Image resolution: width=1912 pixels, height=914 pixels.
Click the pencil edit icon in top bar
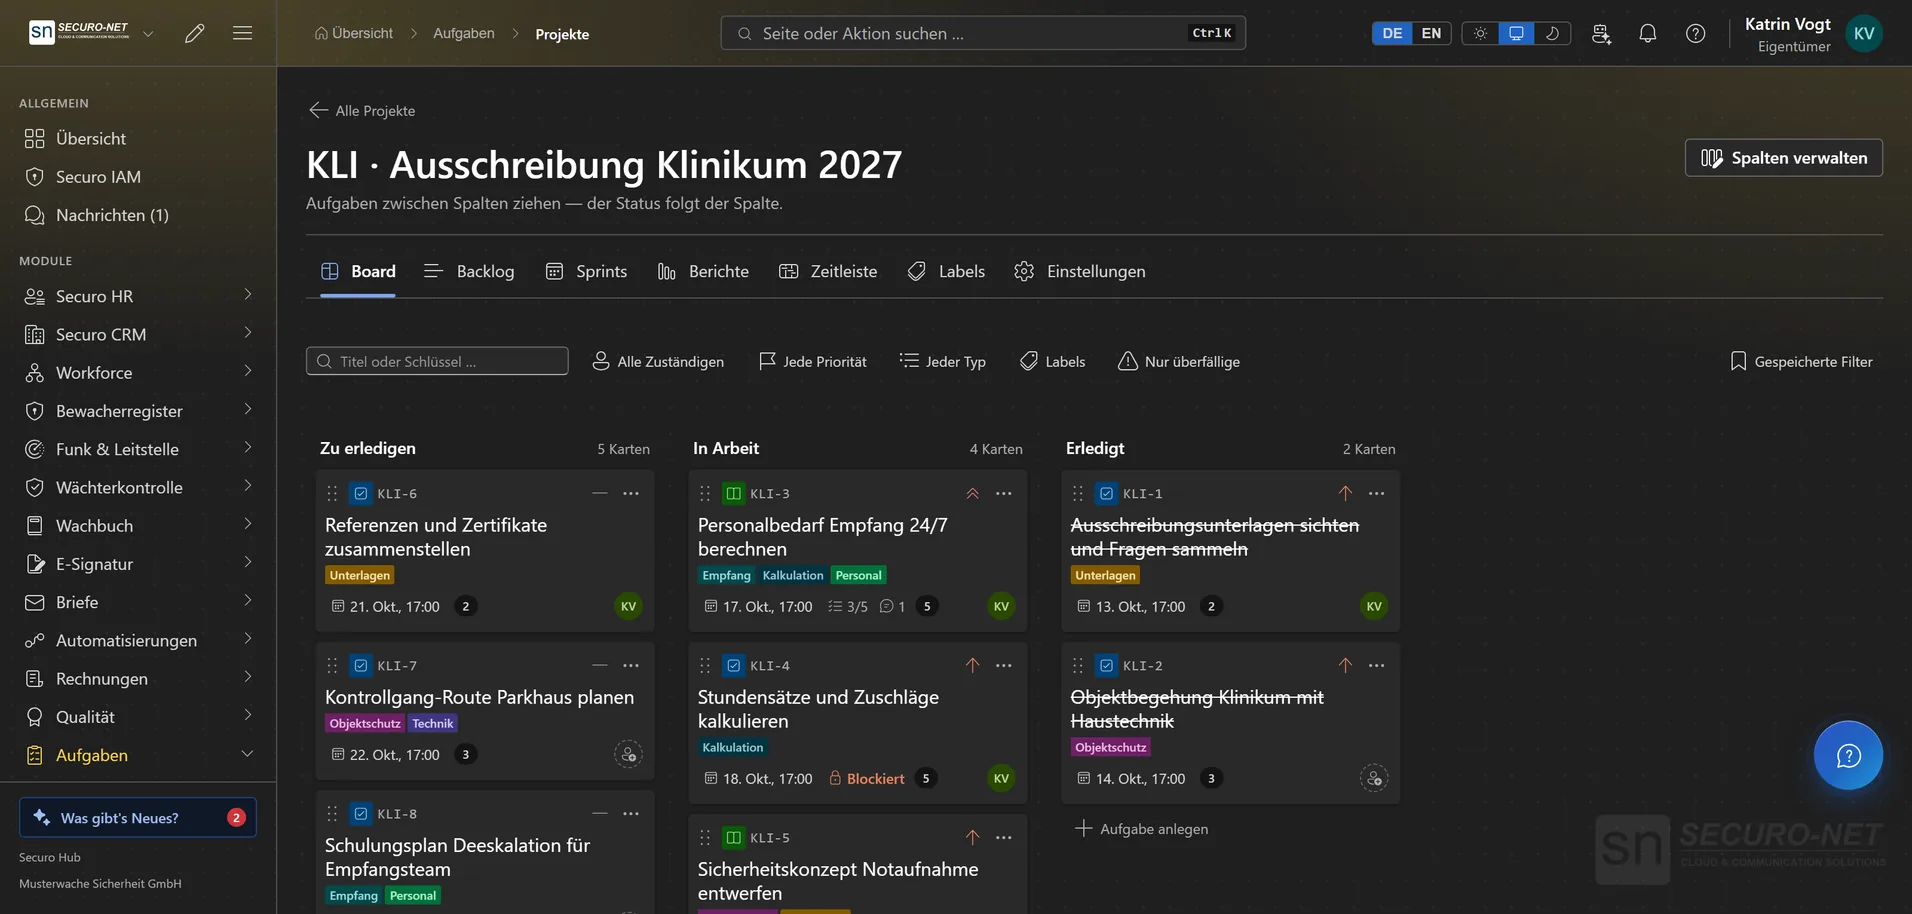coord(195,33)
